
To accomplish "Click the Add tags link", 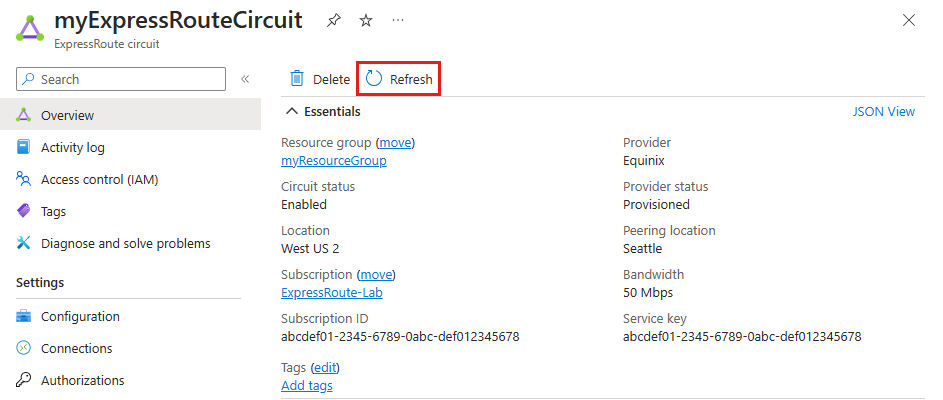I will (x=307, y=385).
